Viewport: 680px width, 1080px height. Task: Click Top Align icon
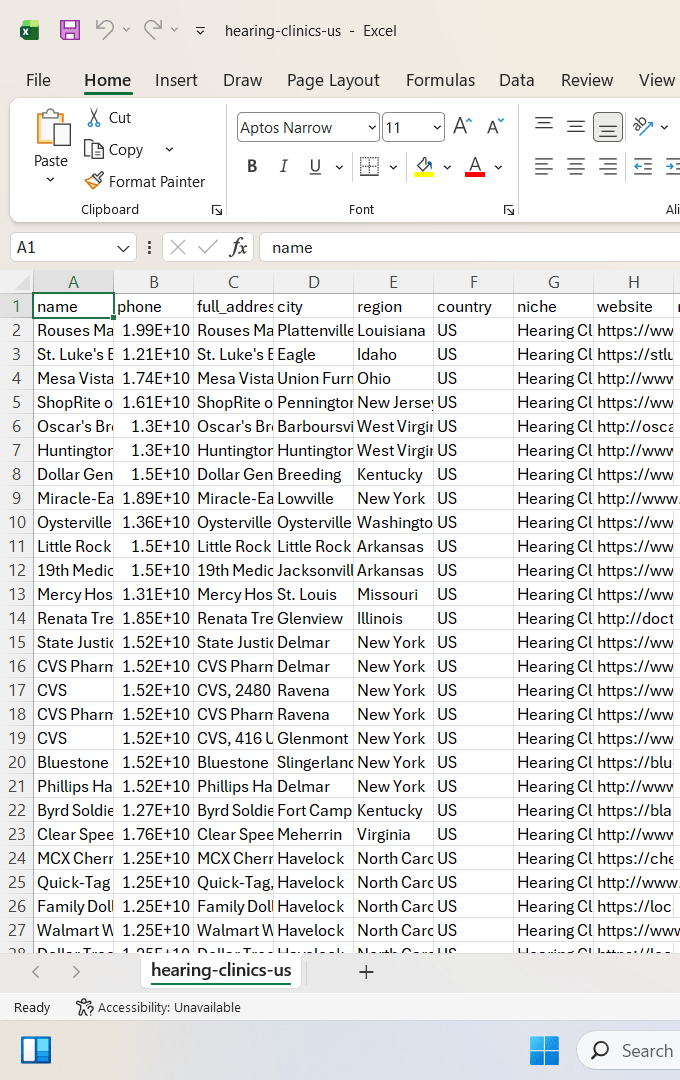point(544,126)
